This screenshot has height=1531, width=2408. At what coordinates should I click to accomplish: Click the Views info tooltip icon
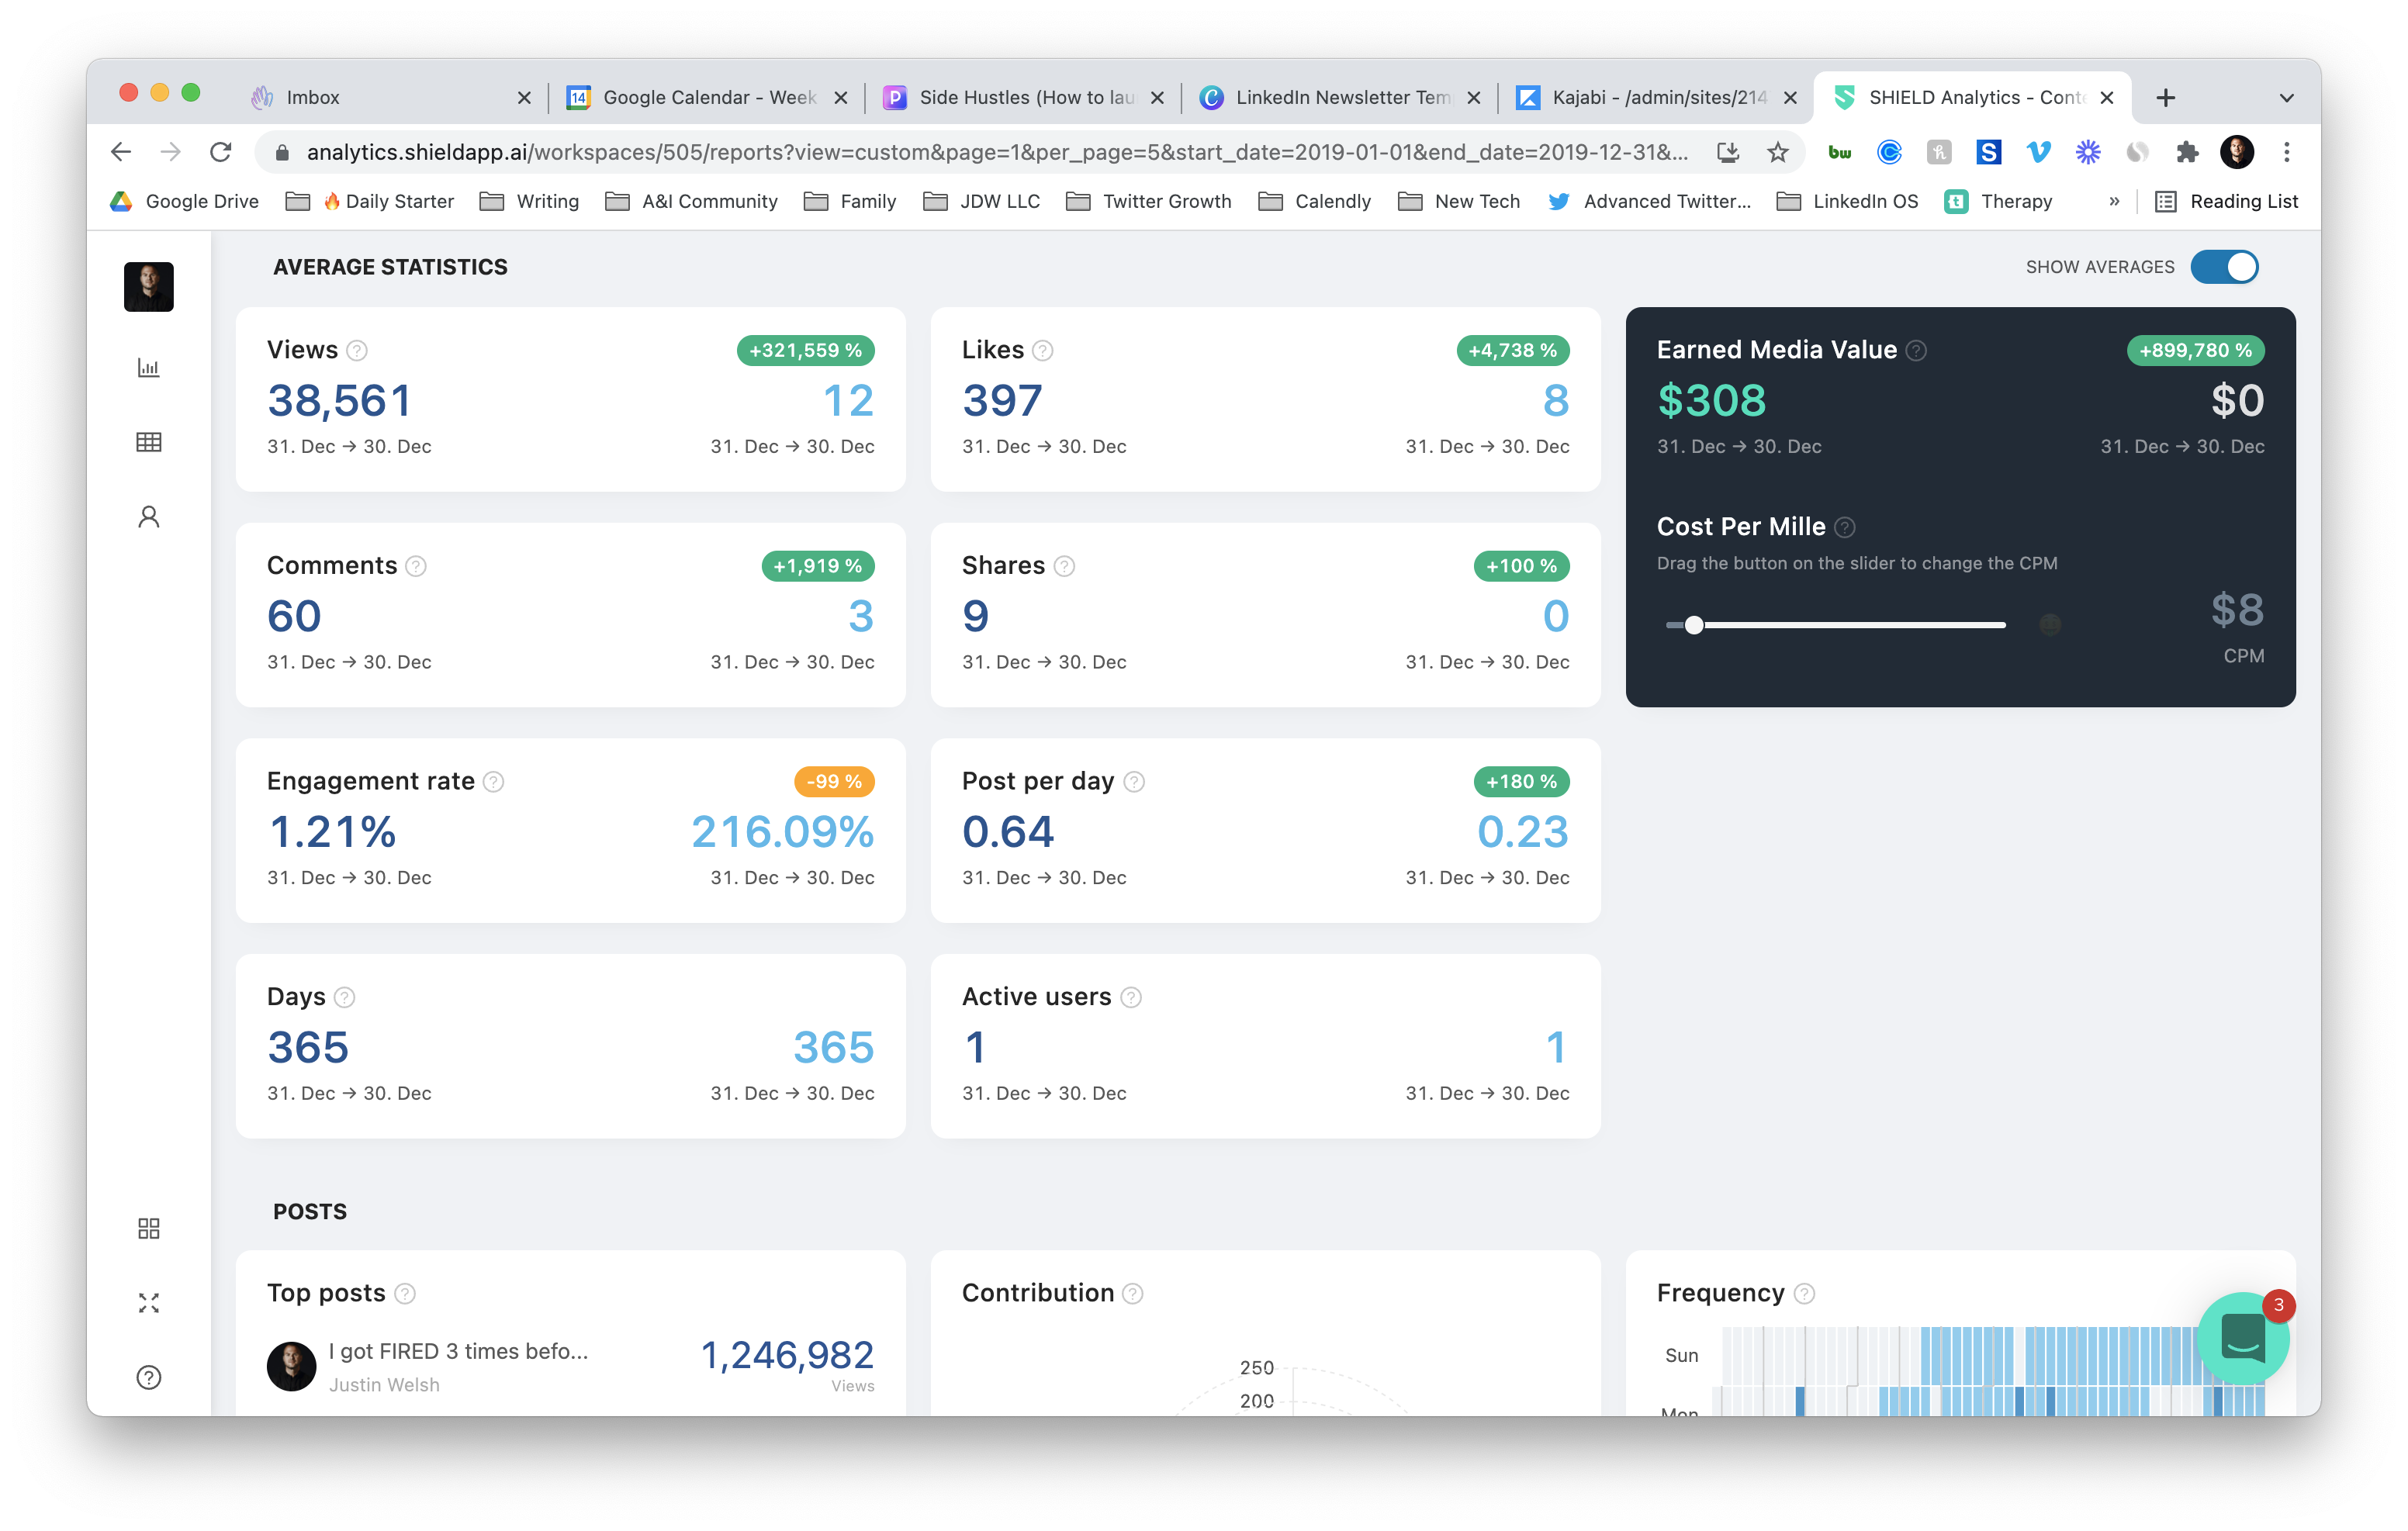[357, 351]
